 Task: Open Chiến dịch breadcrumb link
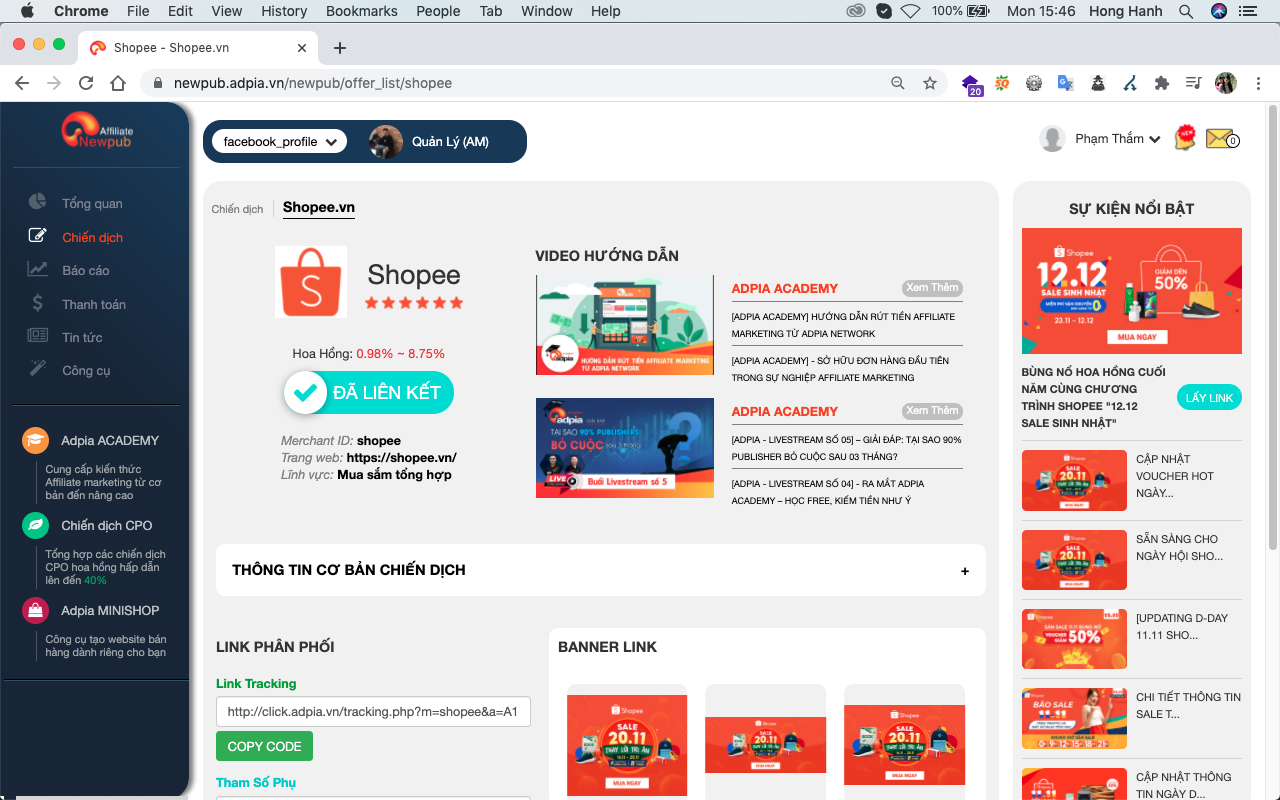point(237,209)
